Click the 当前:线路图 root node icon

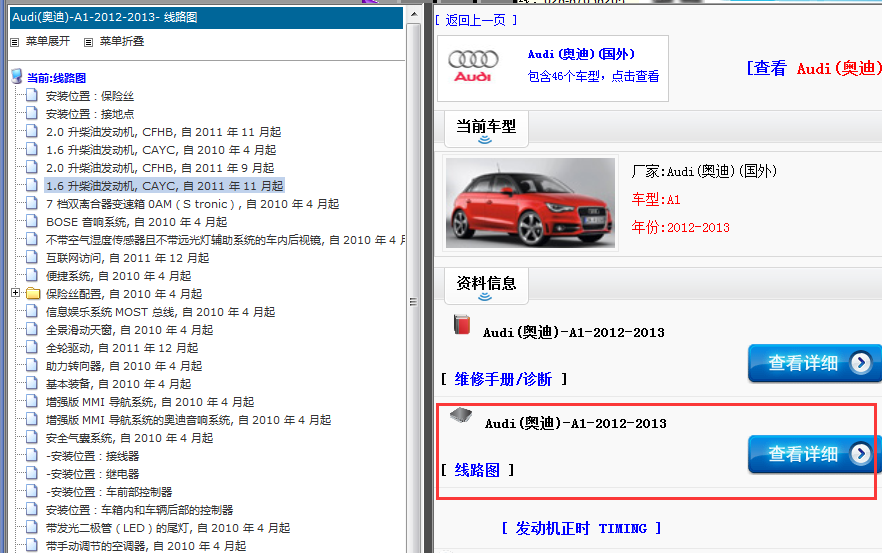pos(17,77)
